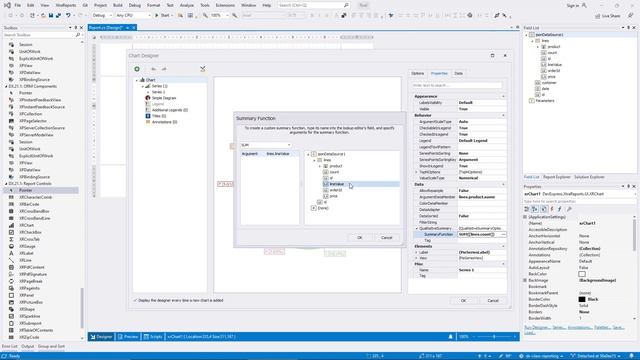Screen dimensions: 640x360
Task: Click the Search Toolbox input field
Action: 39,35
